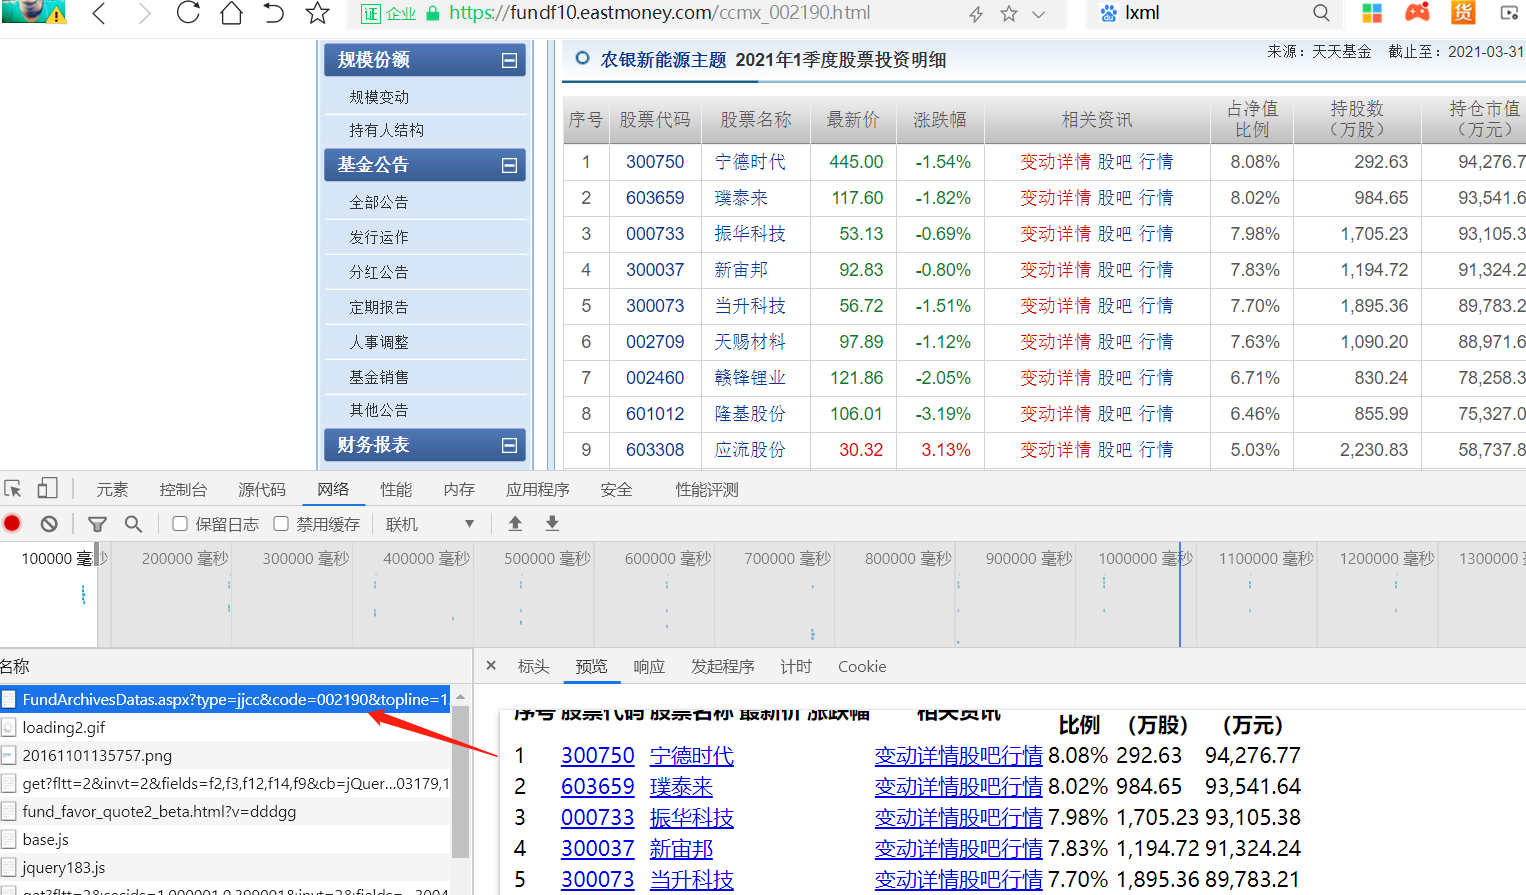
Task: Open the 发起程序 request details tab
Action: click(723, 666)
